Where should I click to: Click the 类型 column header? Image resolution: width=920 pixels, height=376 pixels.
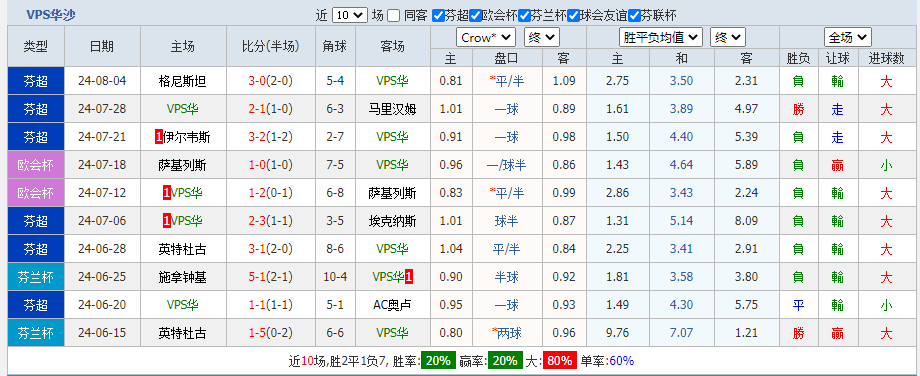point(36,46)
